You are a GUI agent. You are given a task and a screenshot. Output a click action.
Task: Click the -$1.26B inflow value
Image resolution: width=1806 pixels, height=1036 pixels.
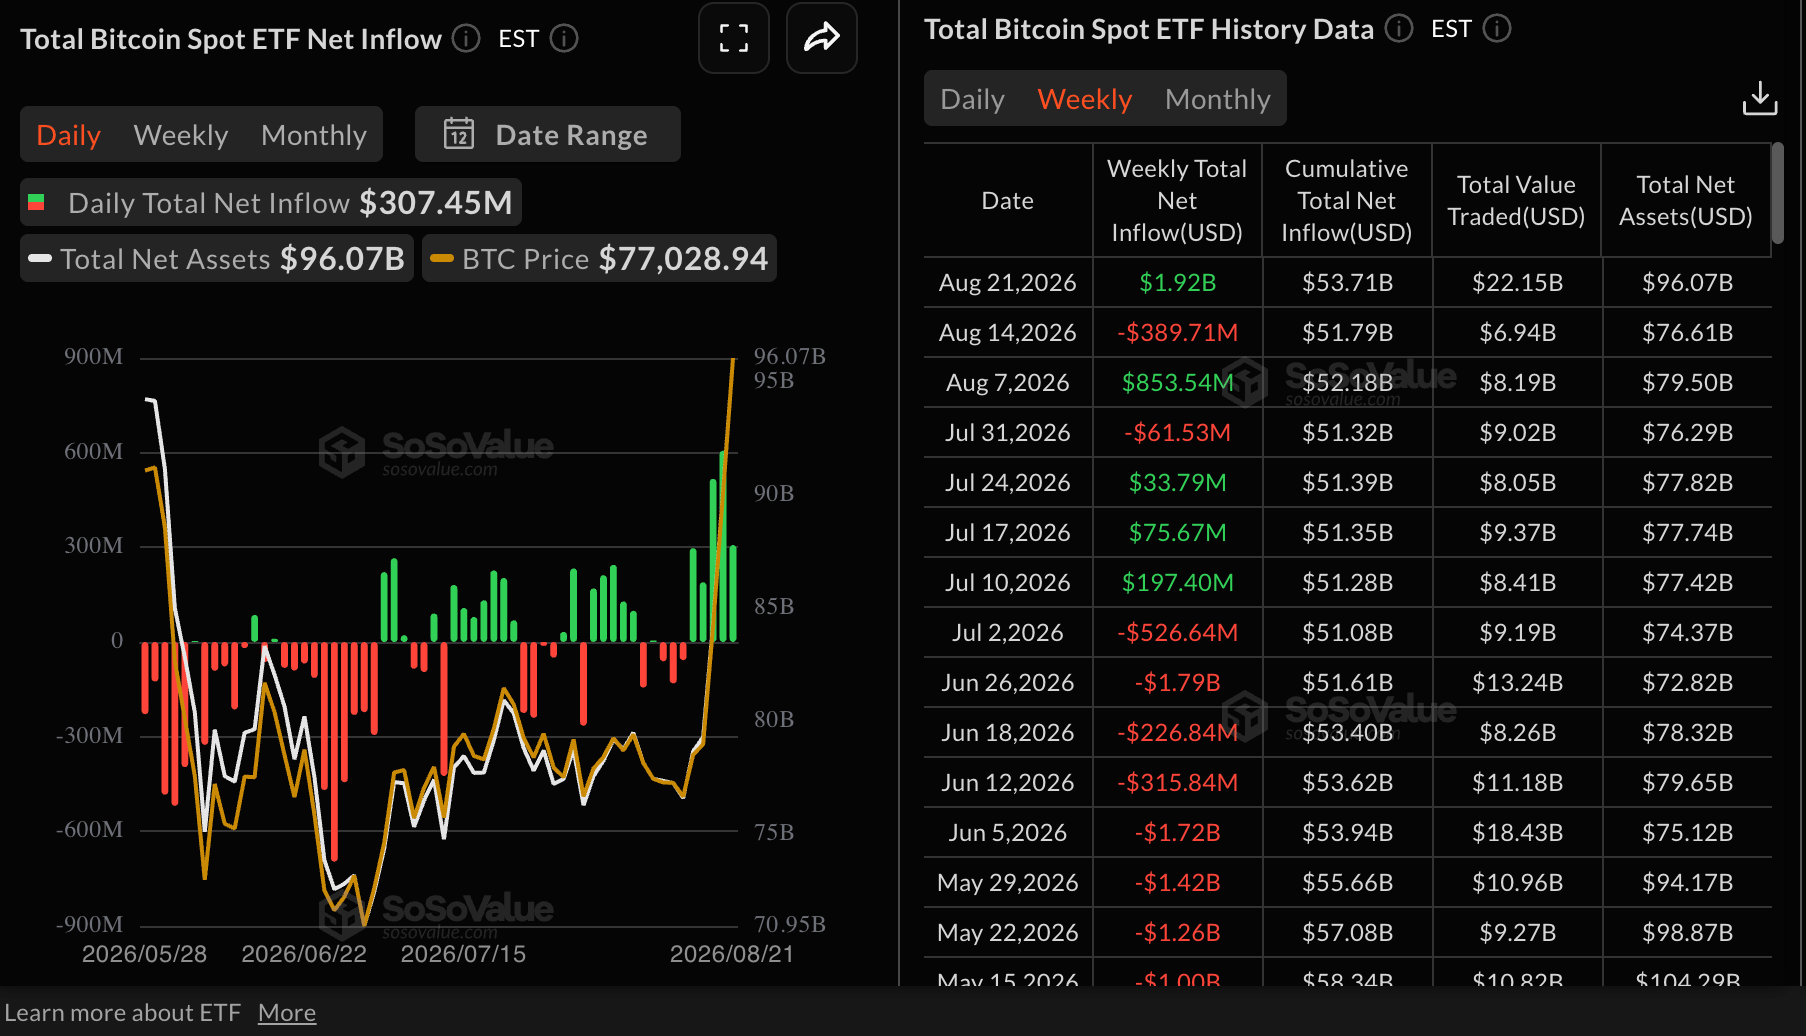coord(1177,933)
